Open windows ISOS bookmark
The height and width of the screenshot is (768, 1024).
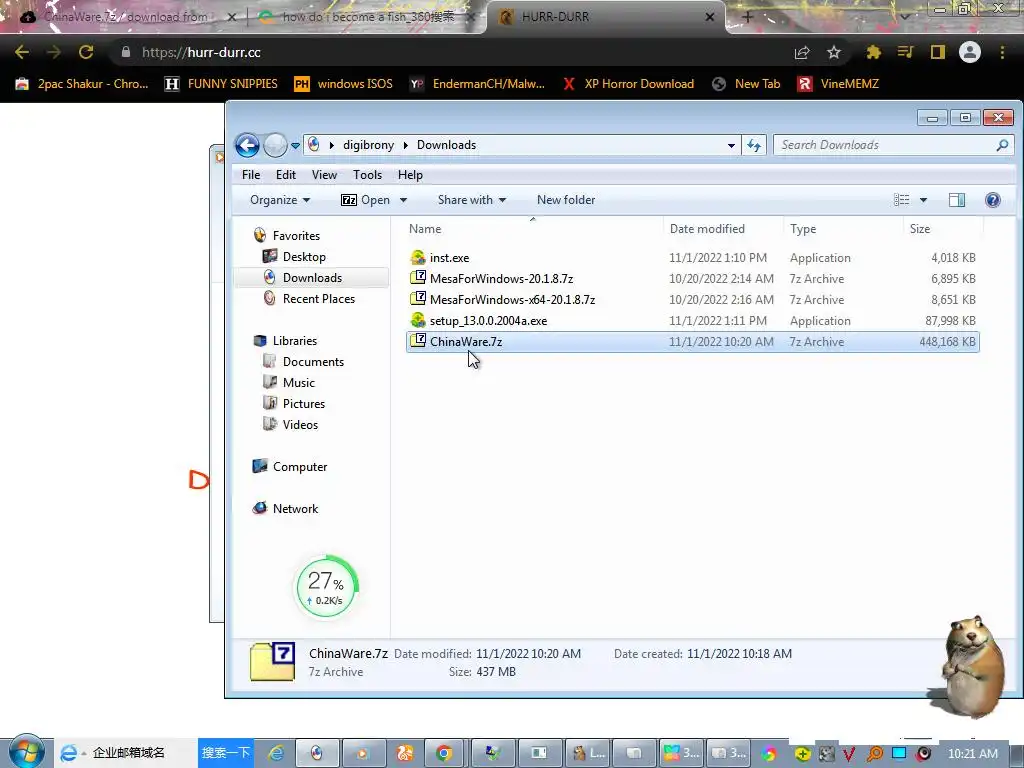click(x=344, y=84)
